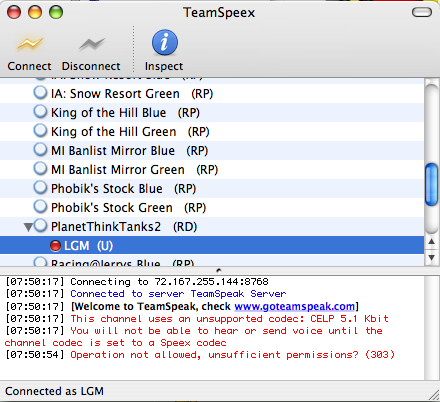Screen dimensions: 440x402
Task: Select the Phobik's Stock Green channel
Action: (212, 208)
